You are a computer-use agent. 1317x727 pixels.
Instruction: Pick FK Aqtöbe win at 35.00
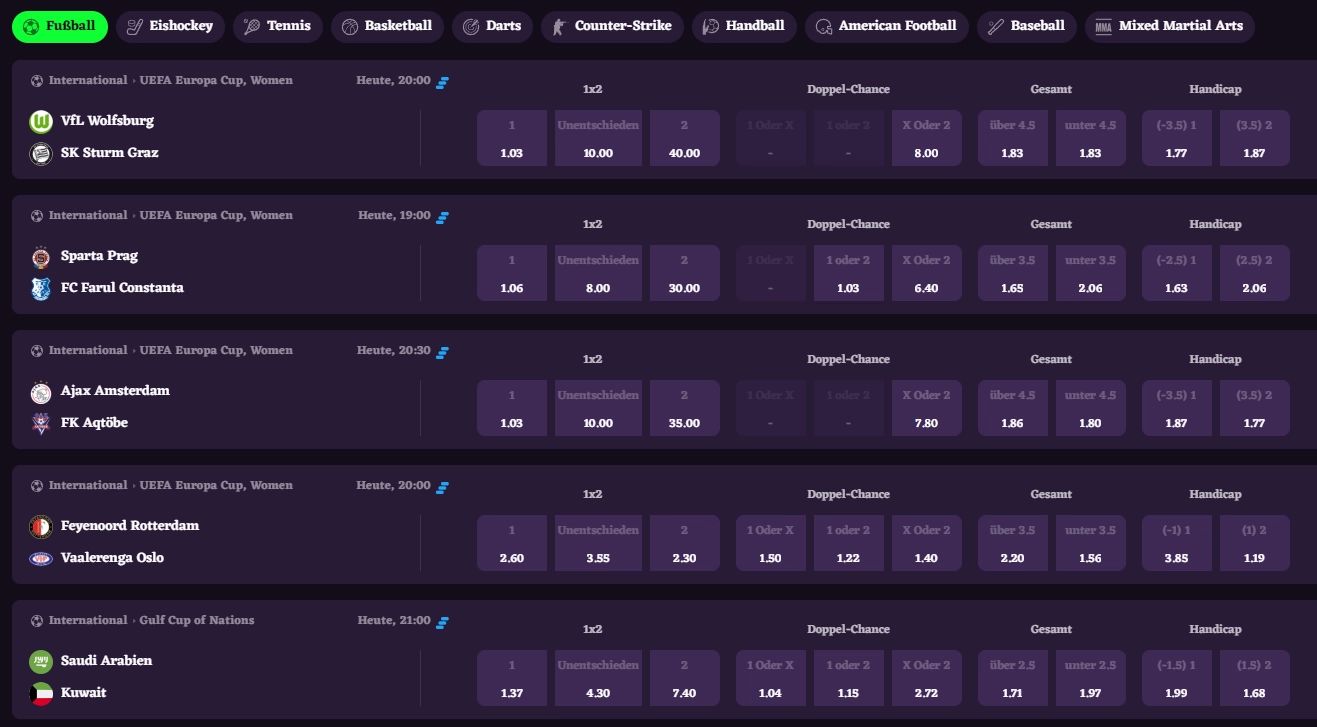(685, 408)
